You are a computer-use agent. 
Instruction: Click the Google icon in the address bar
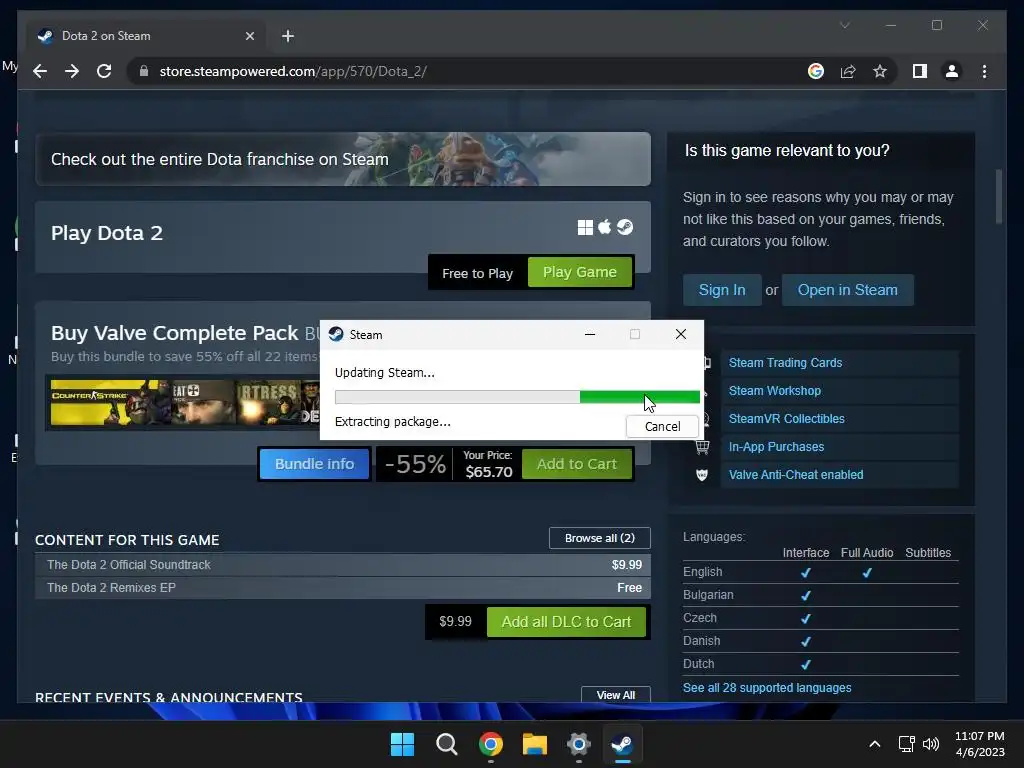coord(816,71)
